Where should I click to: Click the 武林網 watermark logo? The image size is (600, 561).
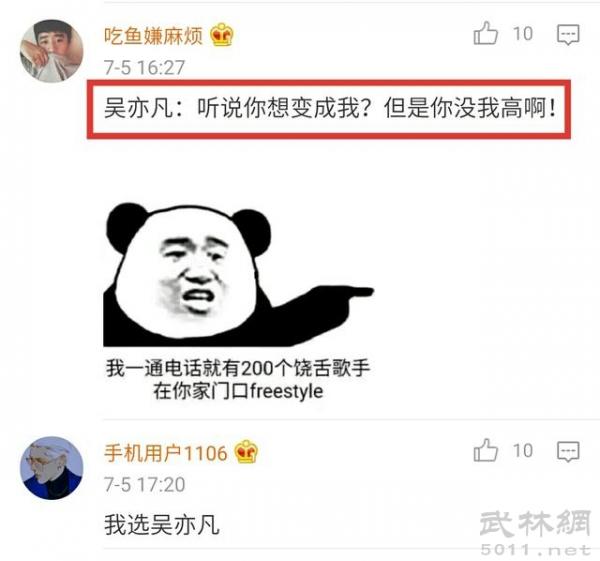click(535, 523)
